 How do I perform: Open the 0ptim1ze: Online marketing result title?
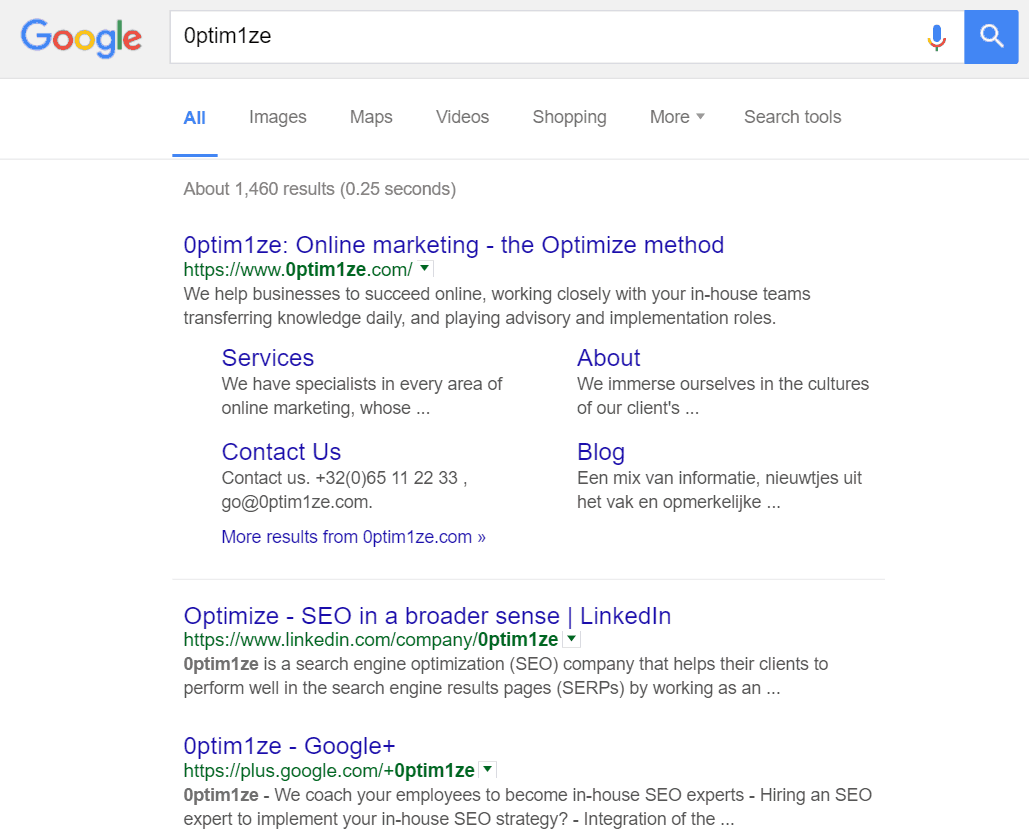pyautogui.click(x=453, y=245)
